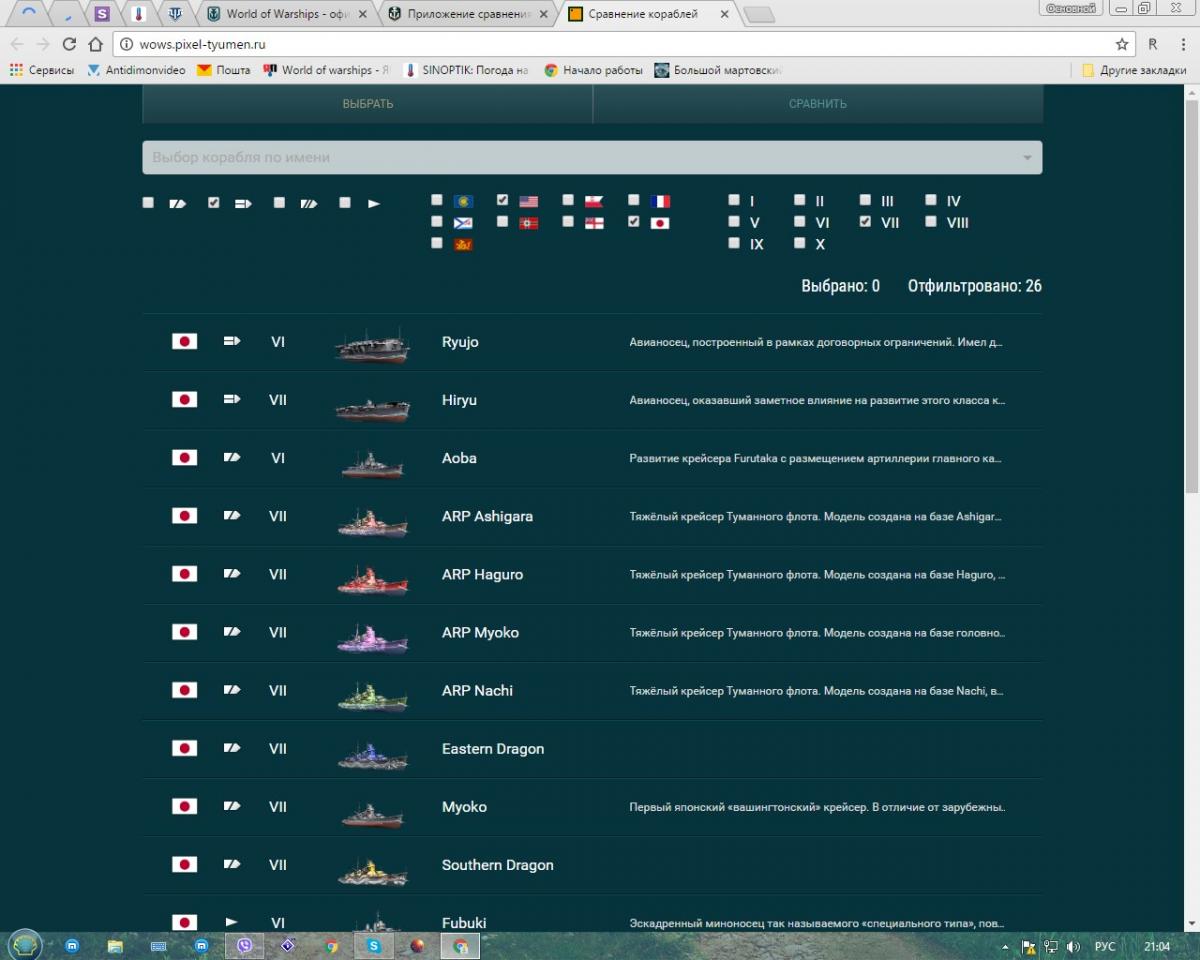Check the battleship class filter checkbox
This screenshot has width=1200, height=960.
279,203
